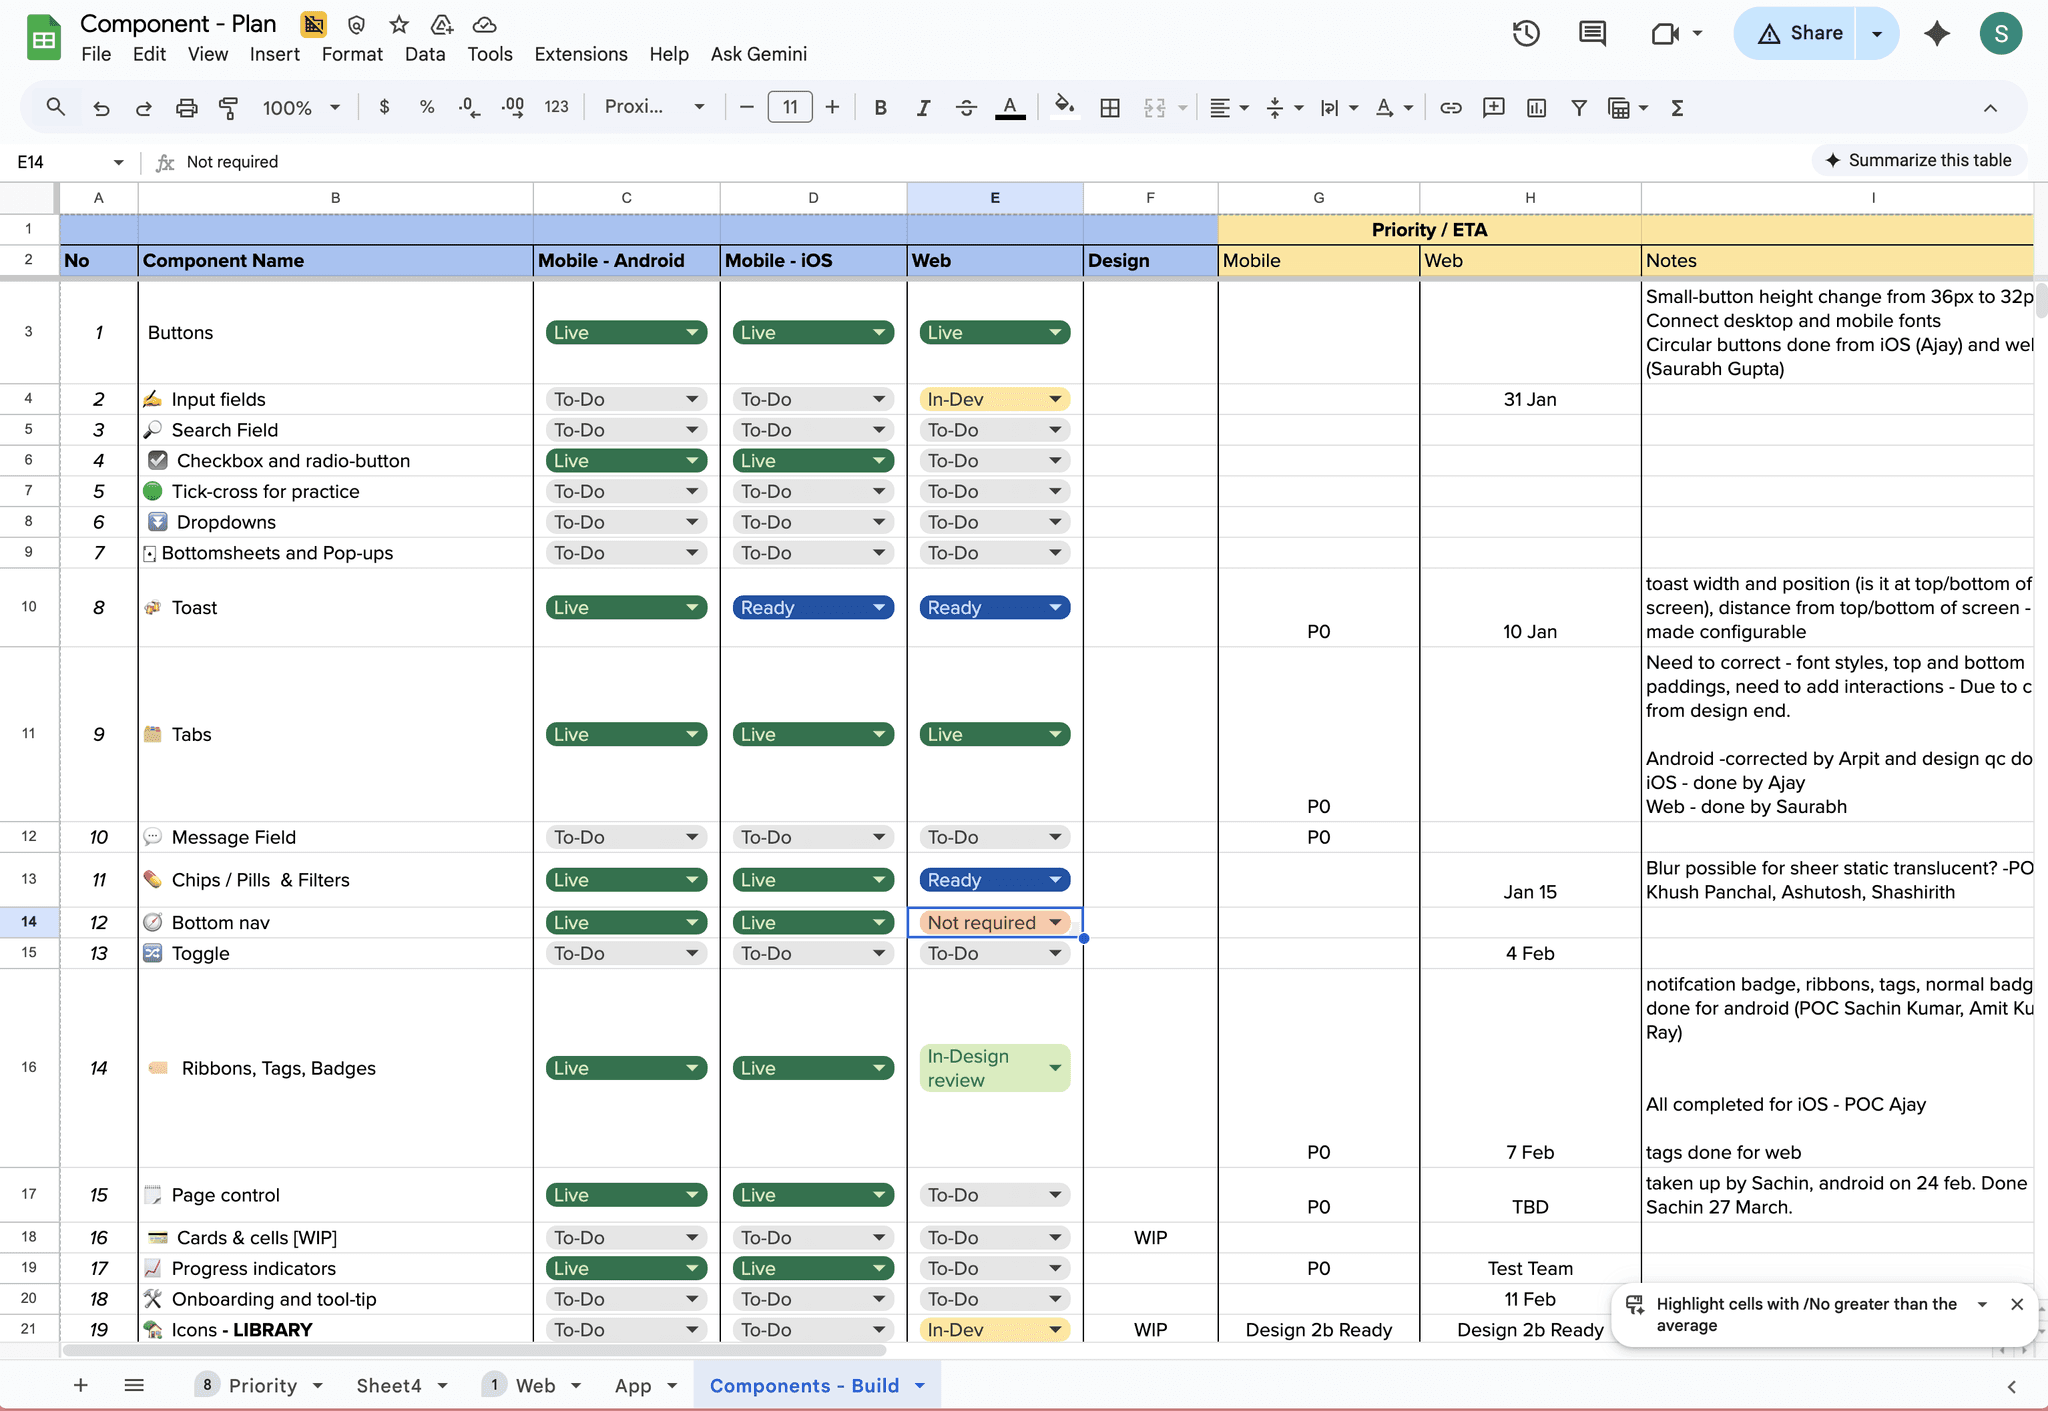Screen dimensions: 2048x1411
Task: Open In-Dev dropdown for Input fields
Action: [1055, 399]
